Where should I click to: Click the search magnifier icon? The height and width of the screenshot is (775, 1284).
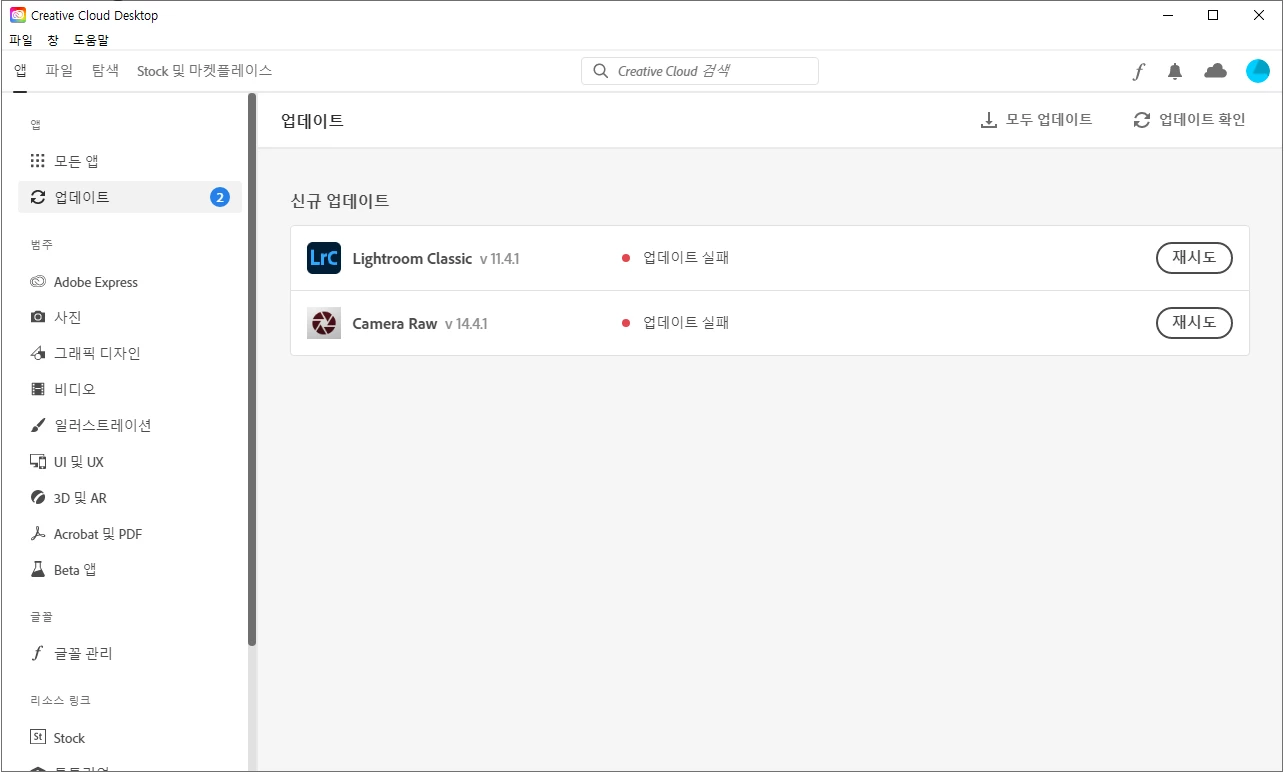click(x=600, y=71)
